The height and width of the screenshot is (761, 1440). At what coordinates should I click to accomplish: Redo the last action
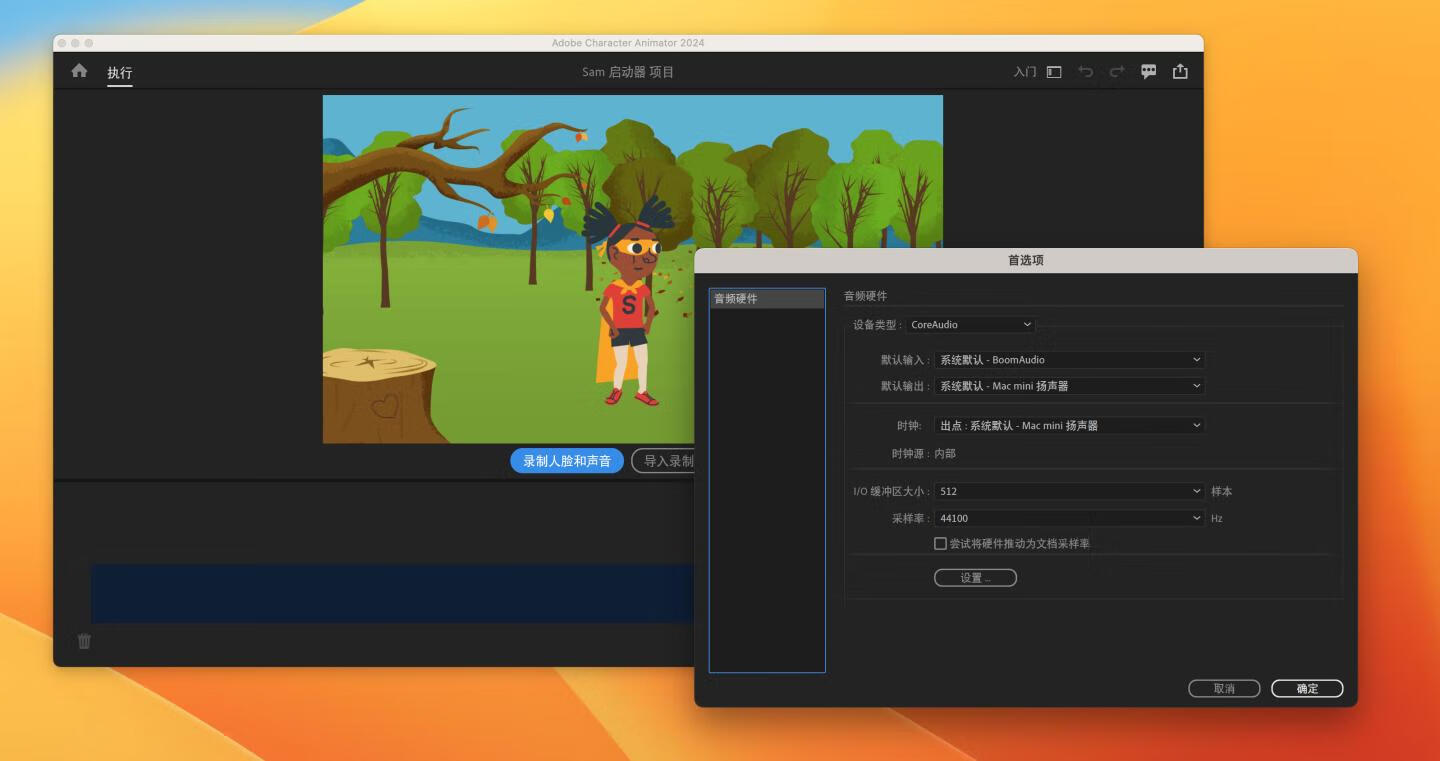pos(1117,72)
